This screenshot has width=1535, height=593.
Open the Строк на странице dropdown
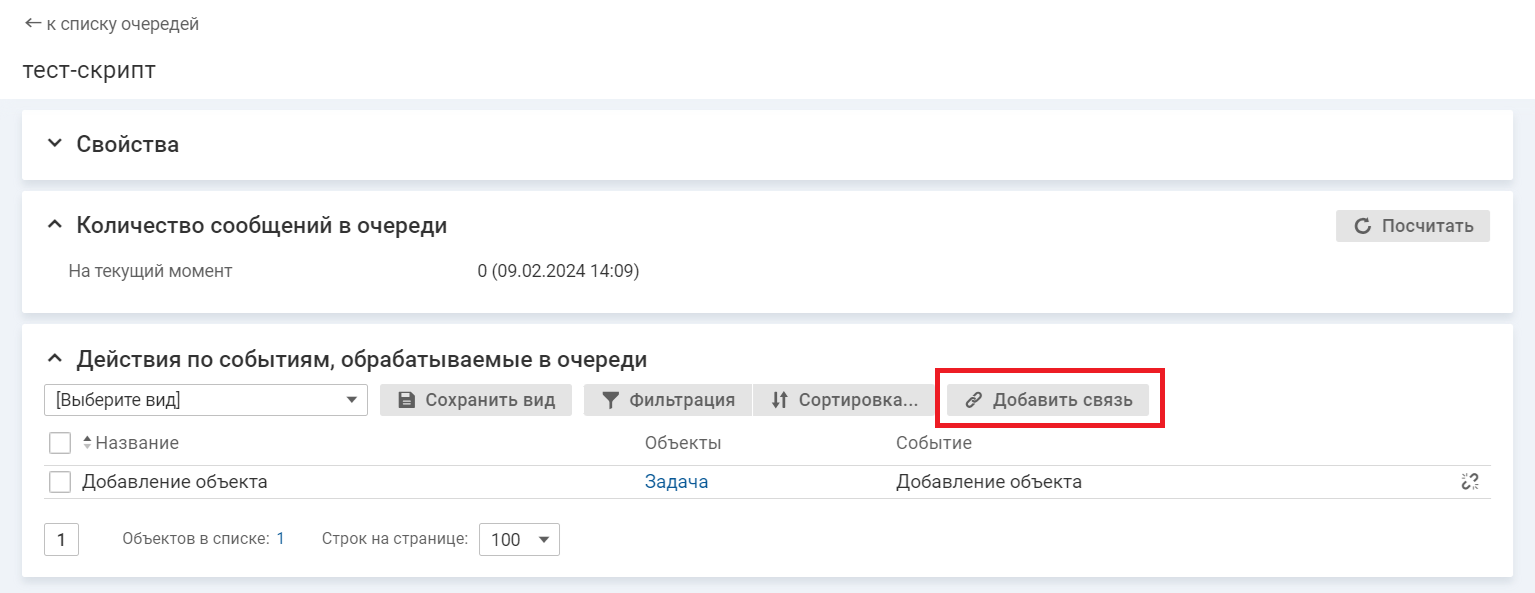(519, 540)
